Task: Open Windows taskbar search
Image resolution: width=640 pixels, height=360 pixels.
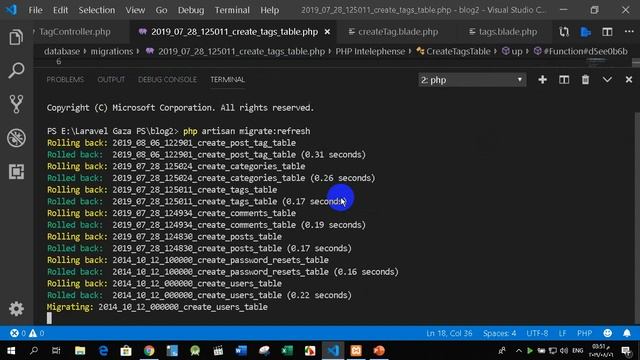Action: [x=34, y=351]
